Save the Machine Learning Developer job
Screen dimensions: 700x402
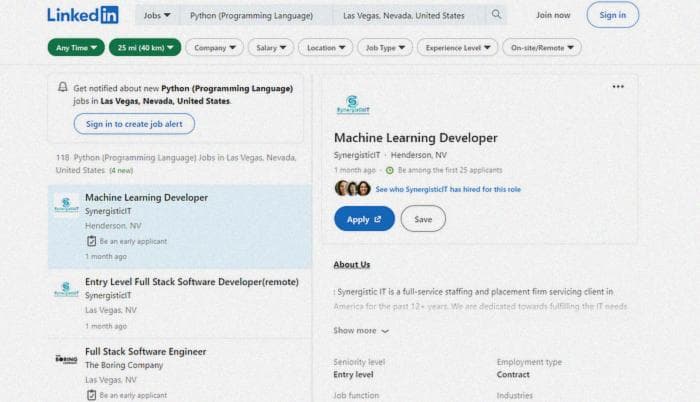pyautogui.click(x=423, y=219)
